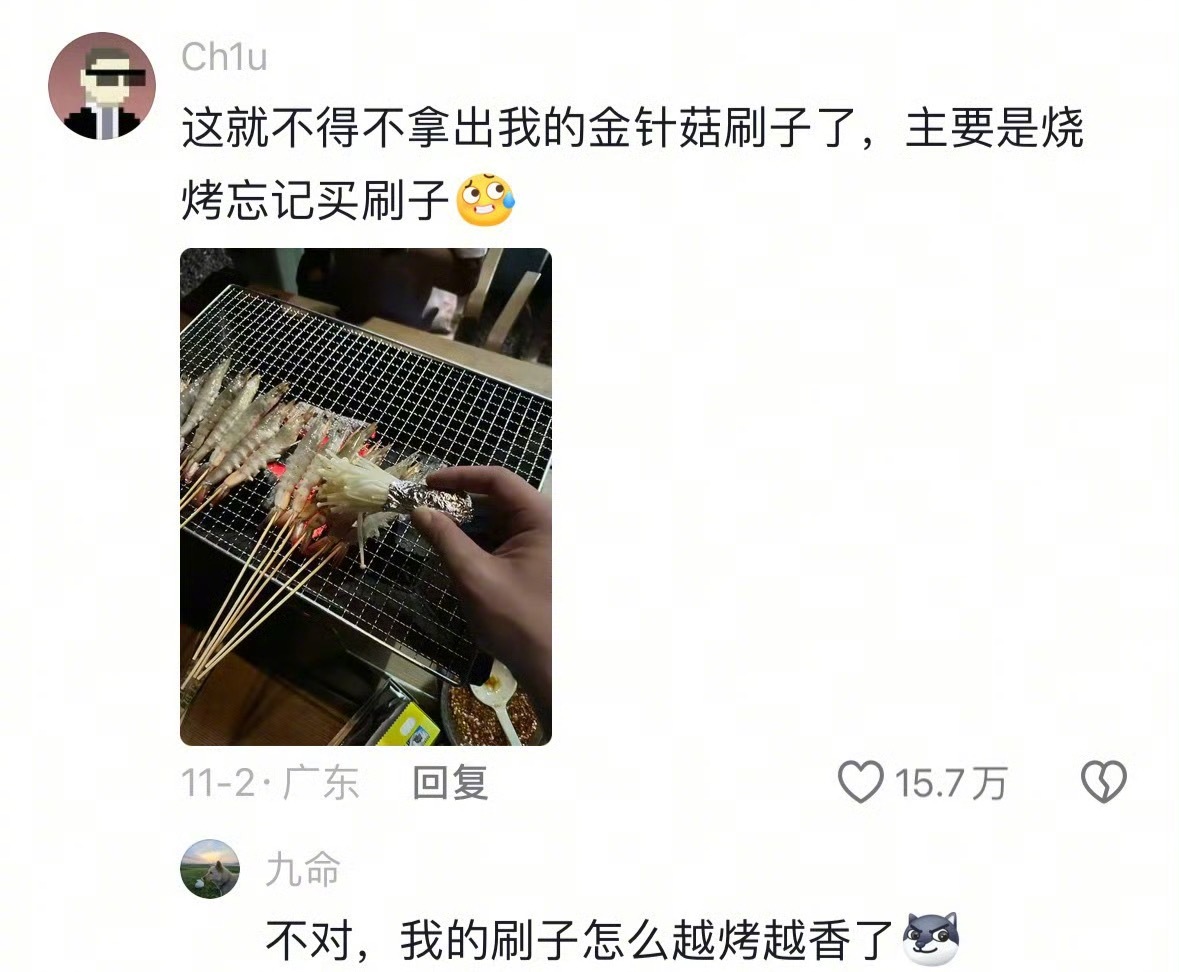Tap the 15.7万 like count
This screenshot has height=972, width=1179.
coord(950,783)
